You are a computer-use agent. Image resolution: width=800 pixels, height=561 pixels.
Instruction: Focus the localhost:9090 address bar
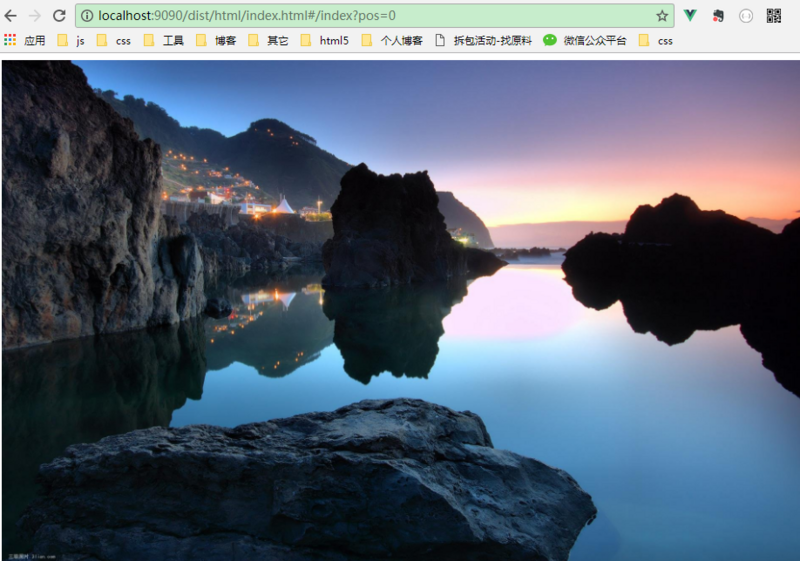pyautogui.click(x=374, y=16)
